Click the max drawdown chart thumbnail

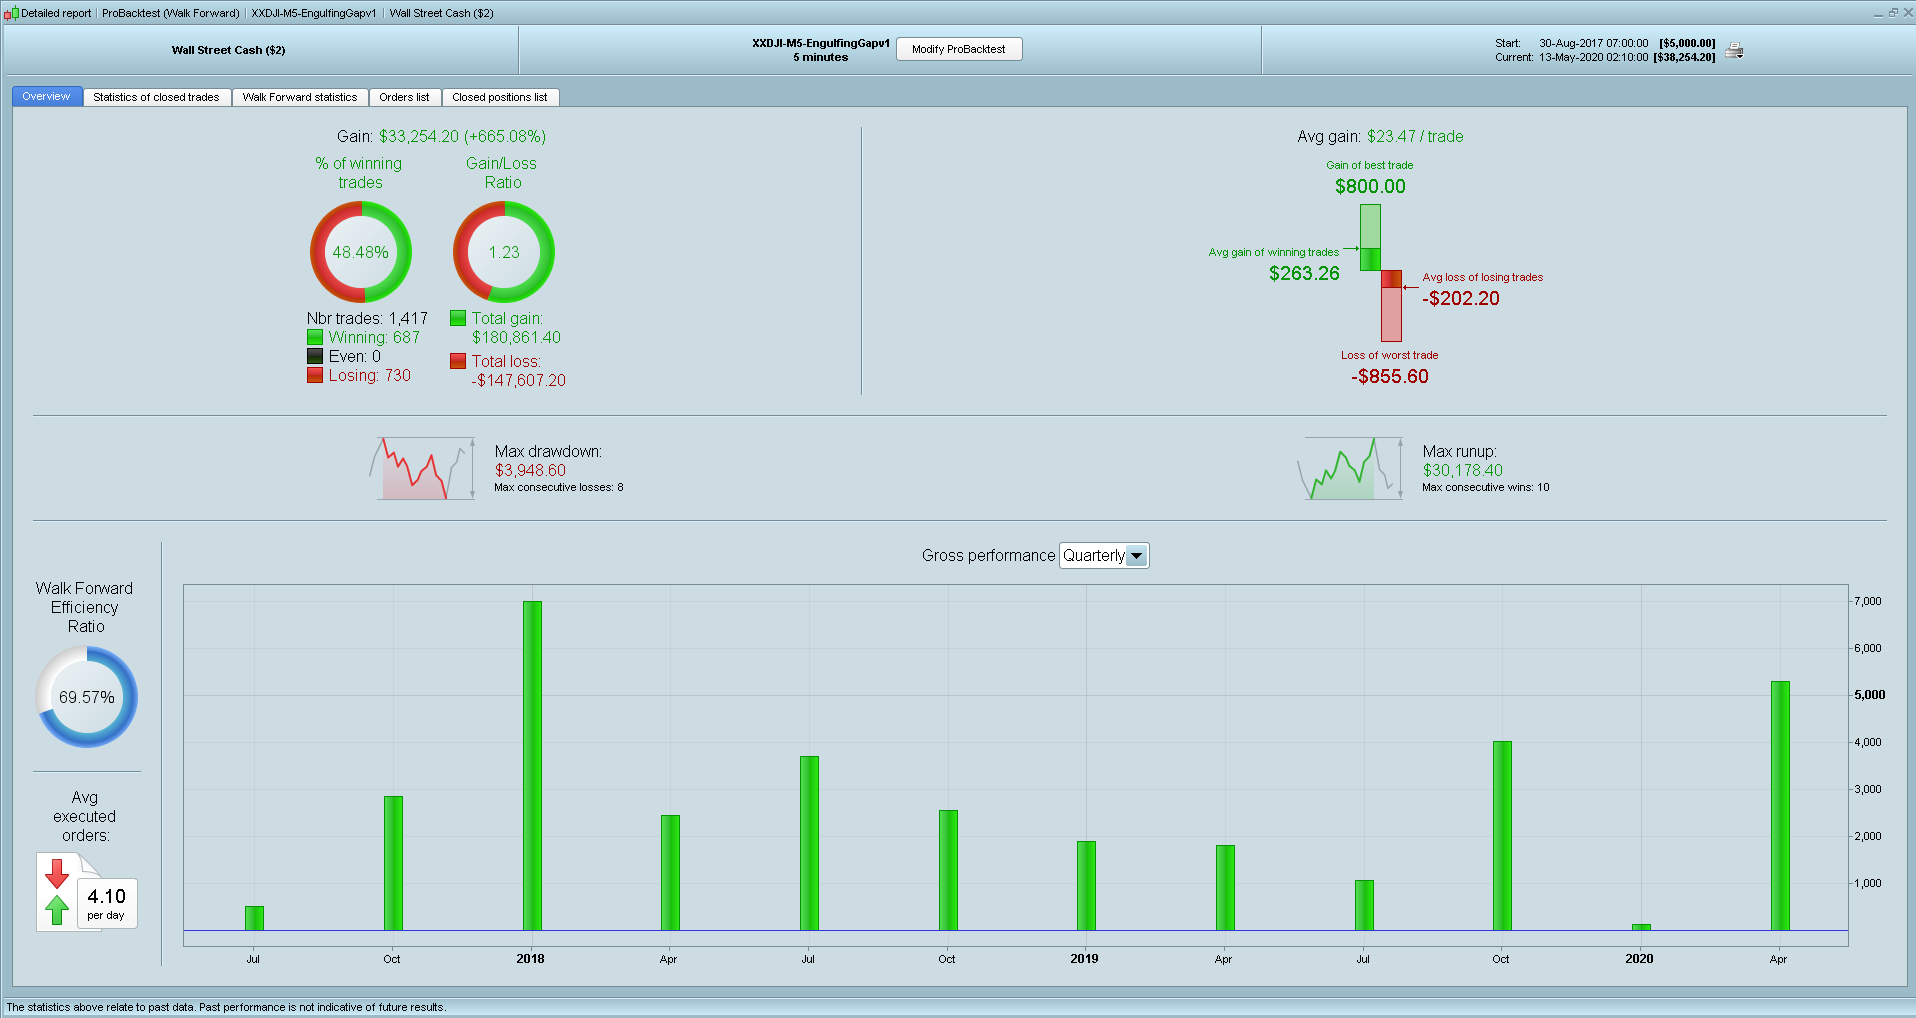422,468
